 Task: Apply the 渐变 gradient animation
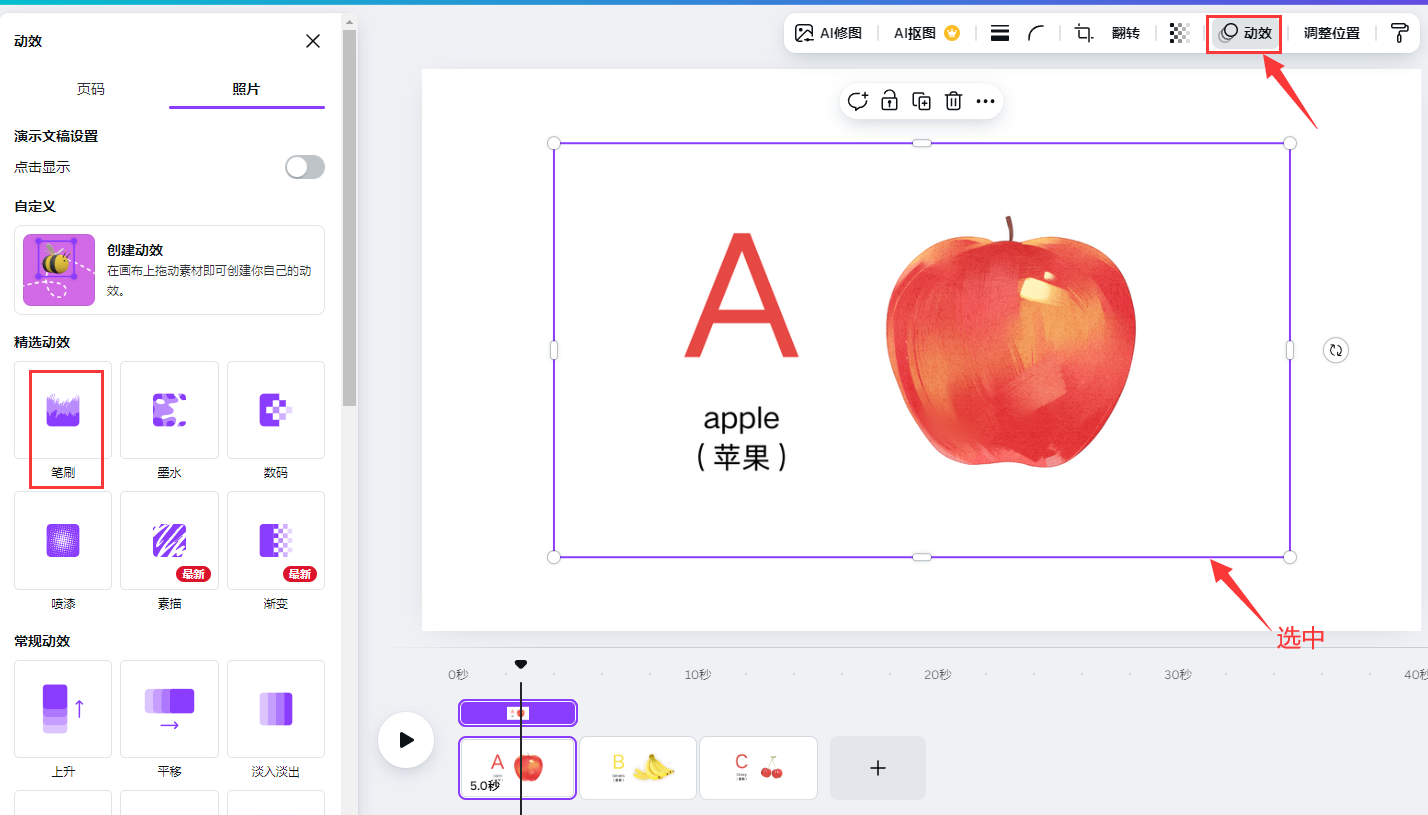276,540
